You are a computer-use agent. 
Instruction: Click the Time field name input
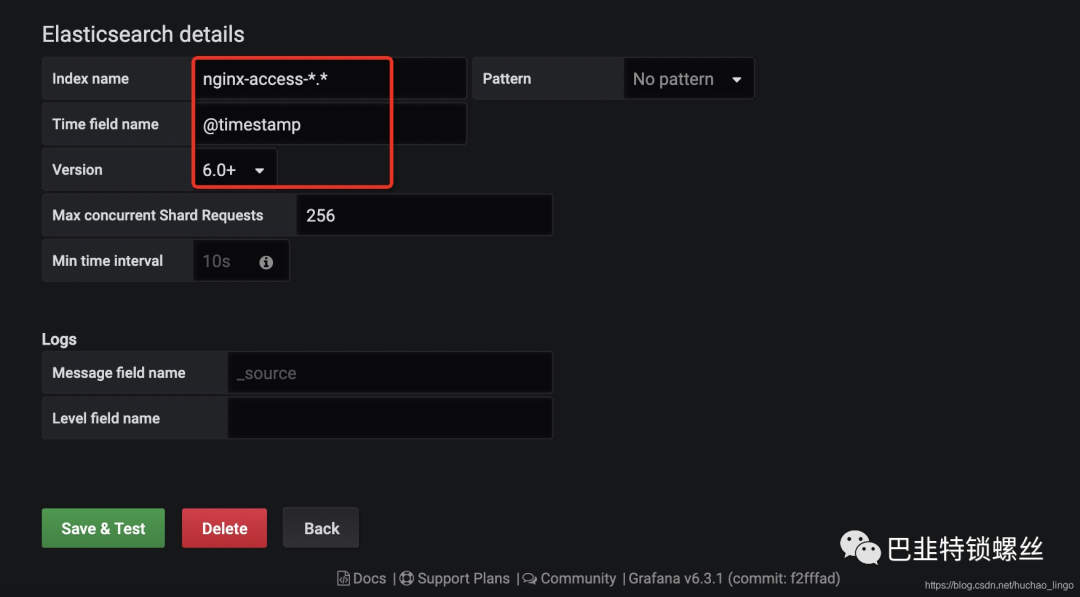point(329,124)
